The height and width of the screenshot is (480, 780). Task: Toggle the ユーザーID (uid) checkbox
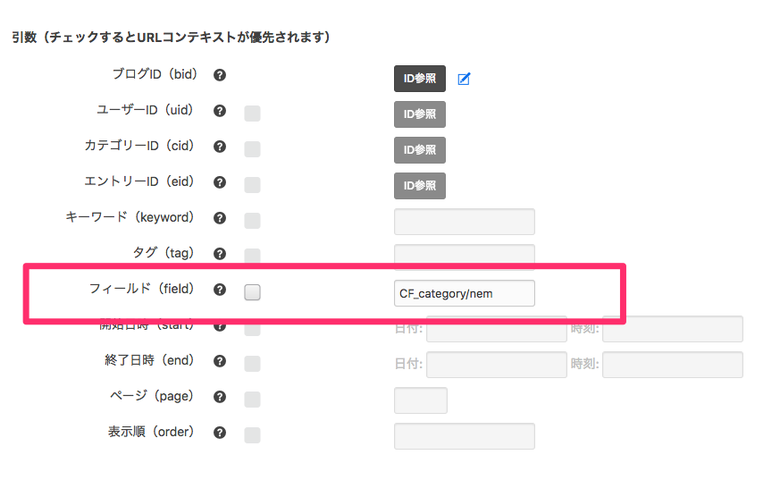[252, 114]
